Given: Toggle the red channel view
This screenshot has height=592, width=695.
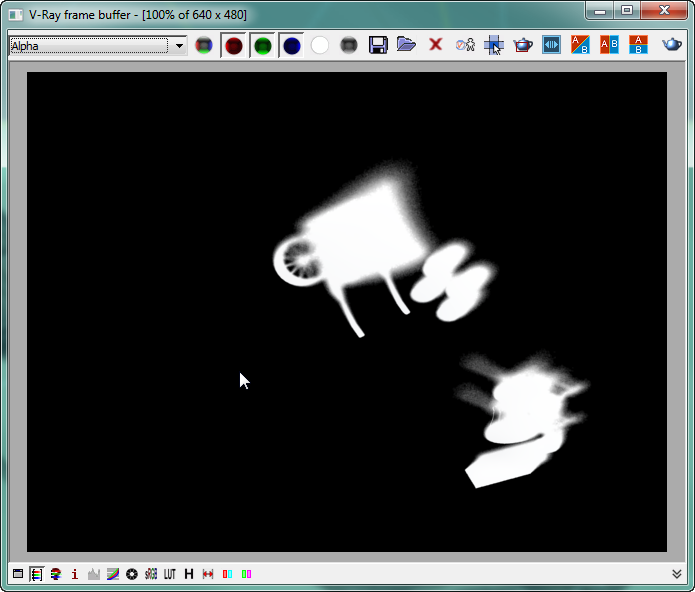Looking at the screenshot, I should click(x=234, y=46).
